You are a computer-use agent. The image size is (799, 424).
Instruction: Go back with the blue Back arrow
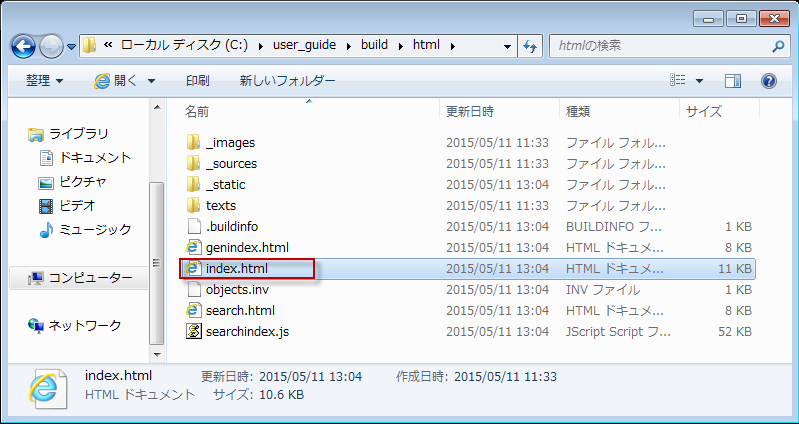click(23, 46)
